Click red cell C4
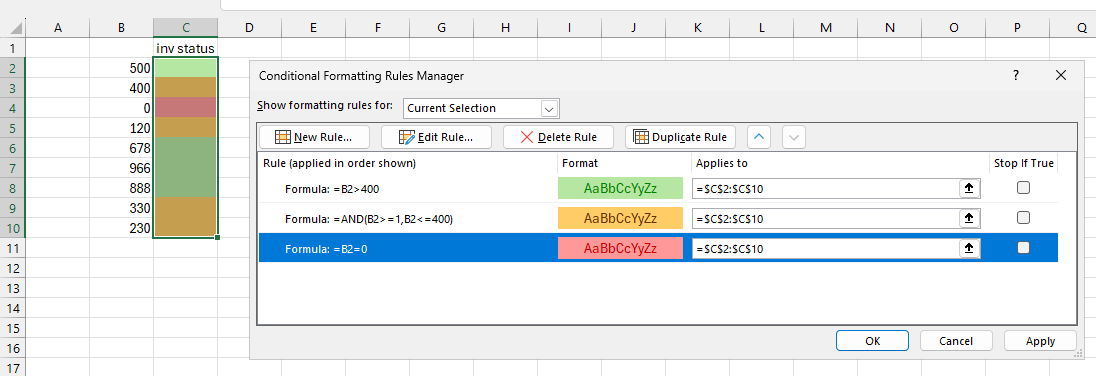The image size is (1096, 376). (185, 108)
